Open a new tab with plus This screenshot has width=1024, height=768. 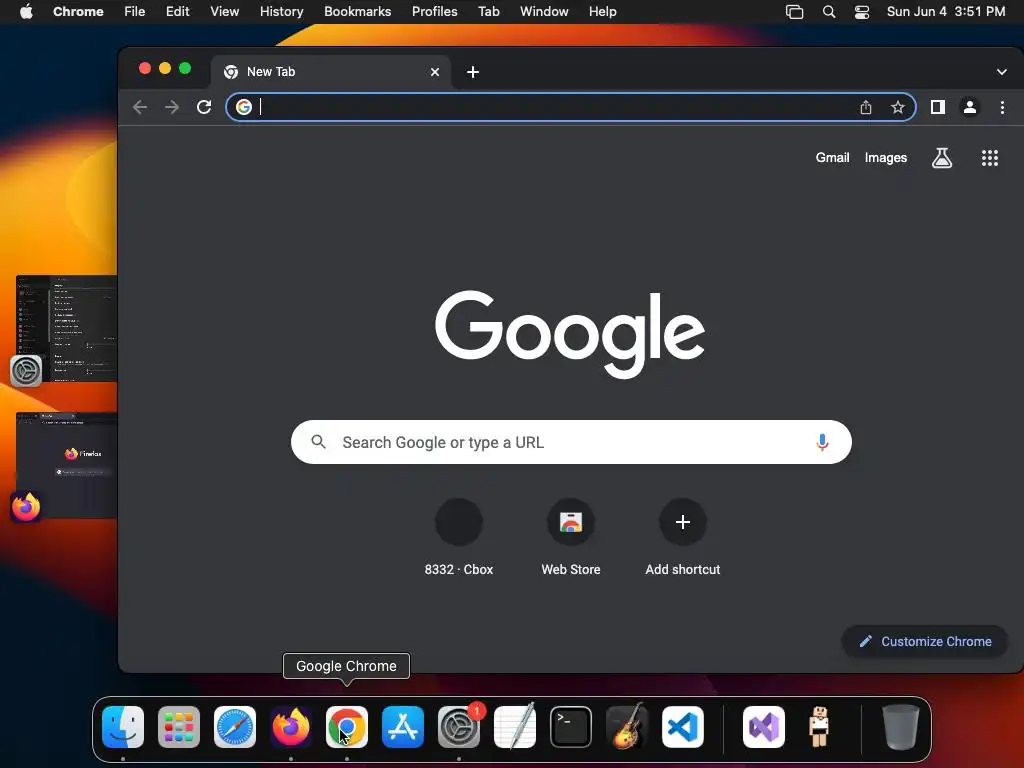[x=473, y=72]
